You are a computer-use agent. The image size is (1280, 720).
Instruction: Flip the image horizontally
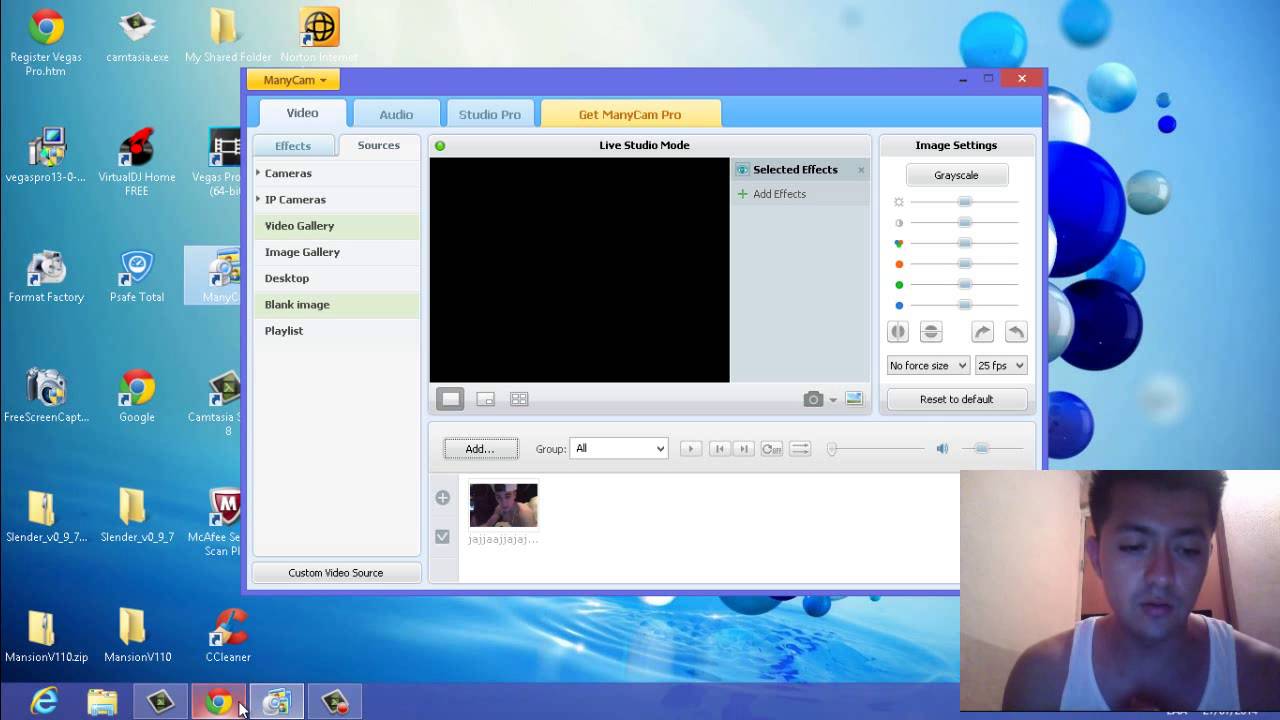coord(898,332)
